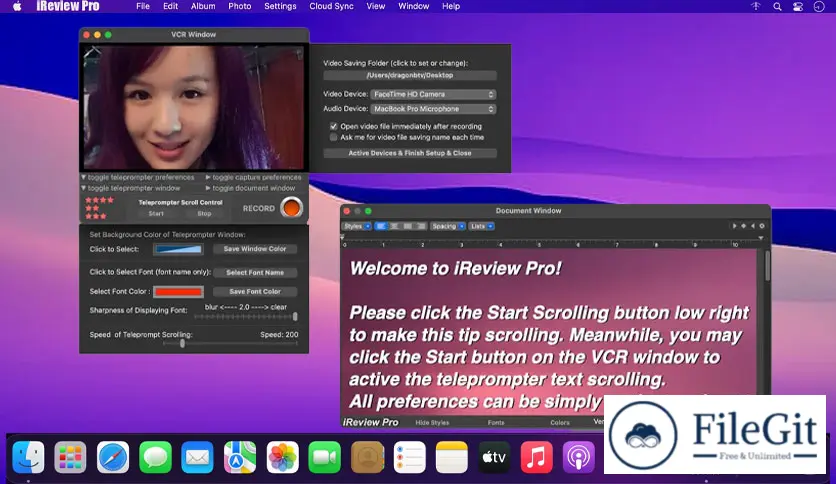The height and width of the screenshot is (484, 836).
Task: Click Active Devices & Finish Setup & Close
Action: [x=410, y=153]
